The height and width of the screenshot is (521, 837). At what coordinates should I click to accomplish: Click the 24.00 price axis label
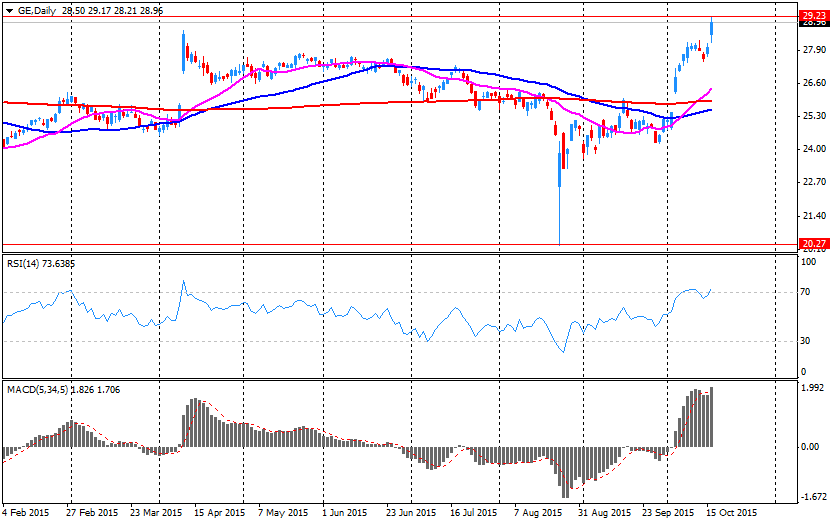coord(814,149)
